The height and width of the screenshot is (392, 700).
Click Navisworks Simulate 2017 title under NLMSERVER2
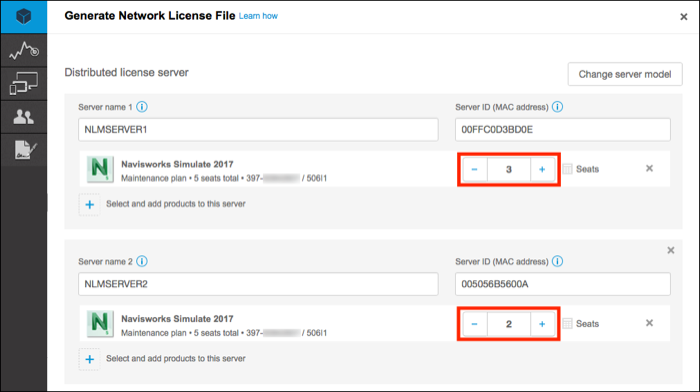(177, 319)
